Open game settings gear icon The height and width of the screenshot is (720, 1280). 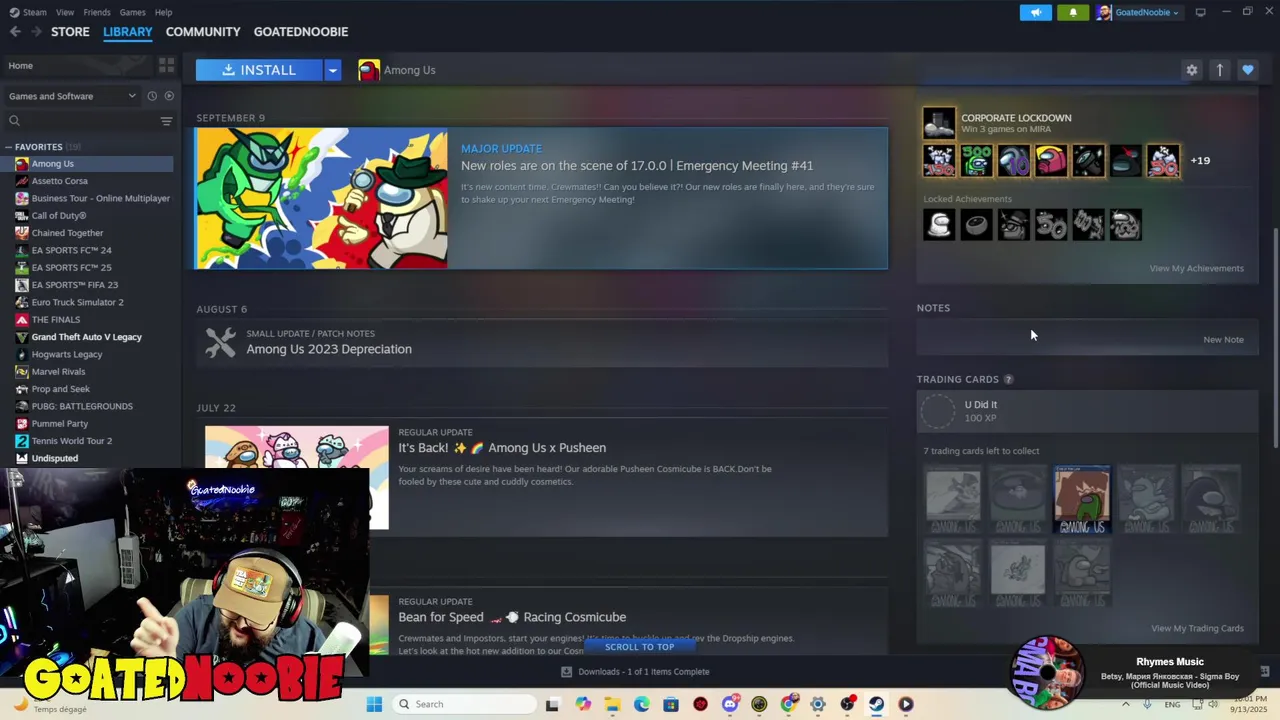pos(1191,70)
